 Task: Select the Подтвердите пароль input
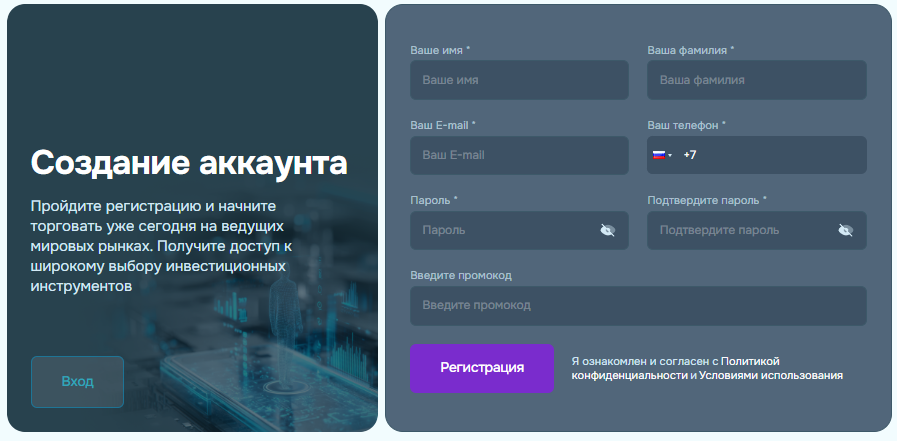coord(756,231)
